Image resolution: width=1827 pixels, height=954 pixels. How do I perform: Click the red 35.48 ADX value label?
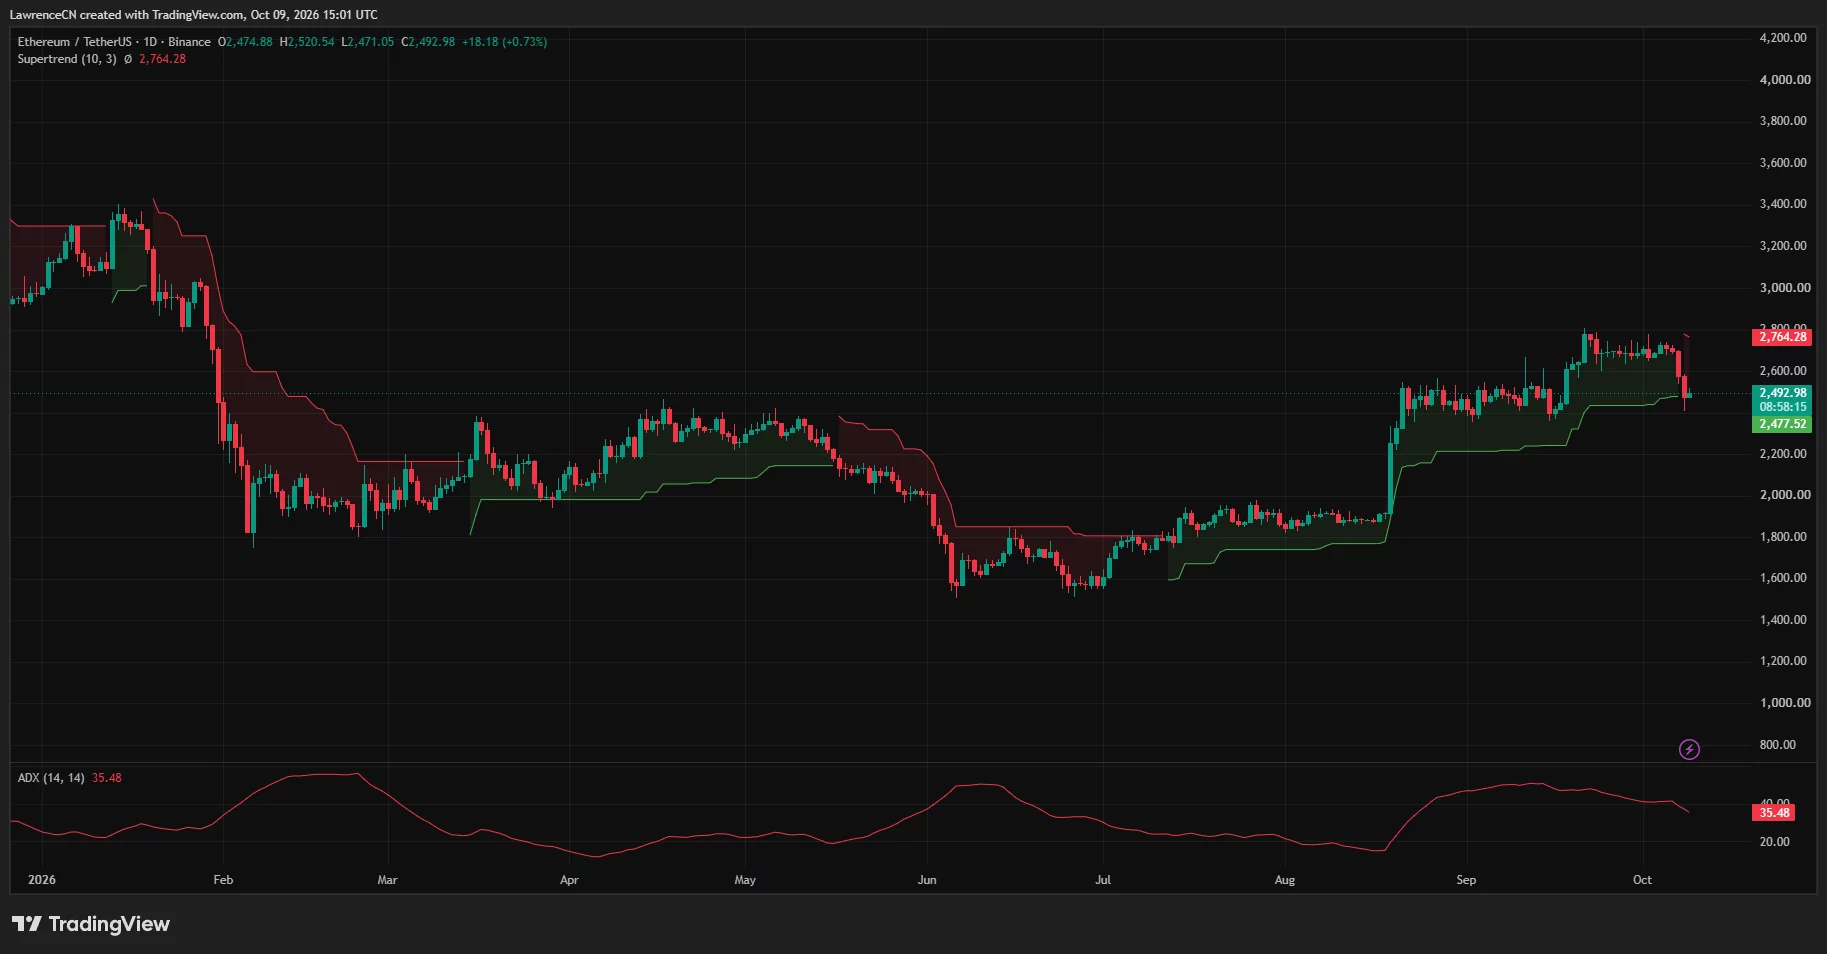(x=1774, y=813)
